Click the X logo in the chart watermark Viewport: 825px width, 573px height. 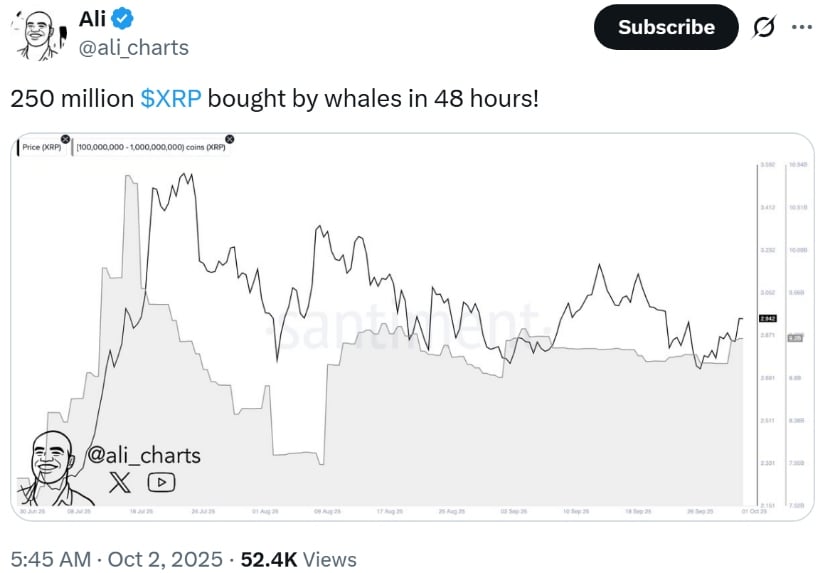(119, 483)
